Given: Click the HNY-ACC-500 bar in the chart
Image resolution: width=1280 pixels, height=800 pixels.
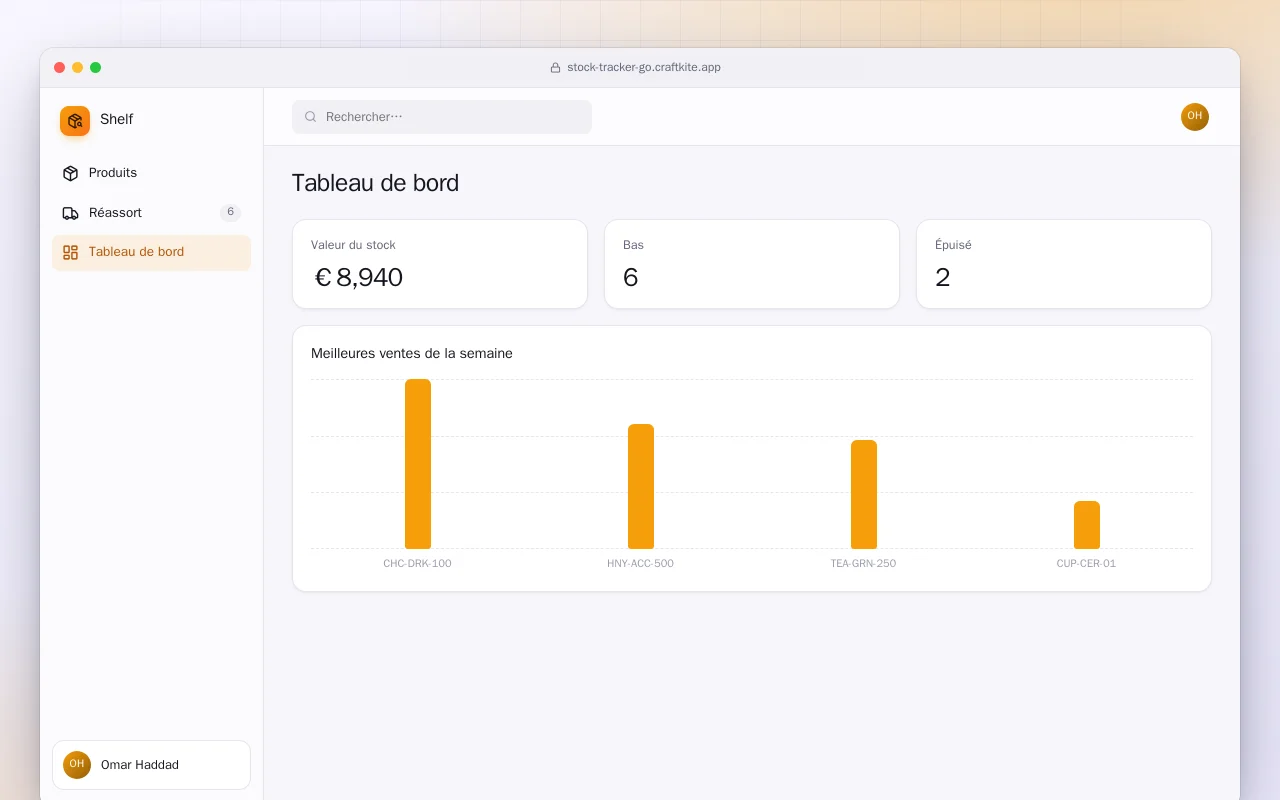Looking at the screenshot, I should 641,487.
